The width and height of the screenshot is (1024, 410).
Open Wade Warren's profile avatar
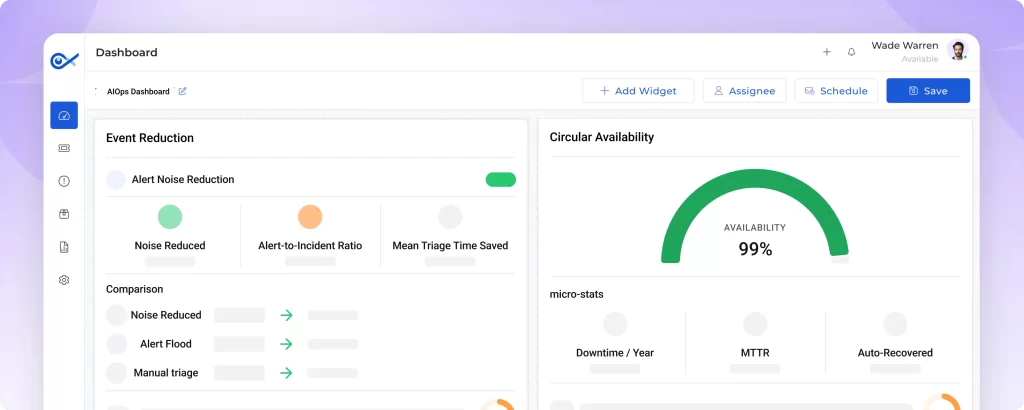[x=957, y=51]
